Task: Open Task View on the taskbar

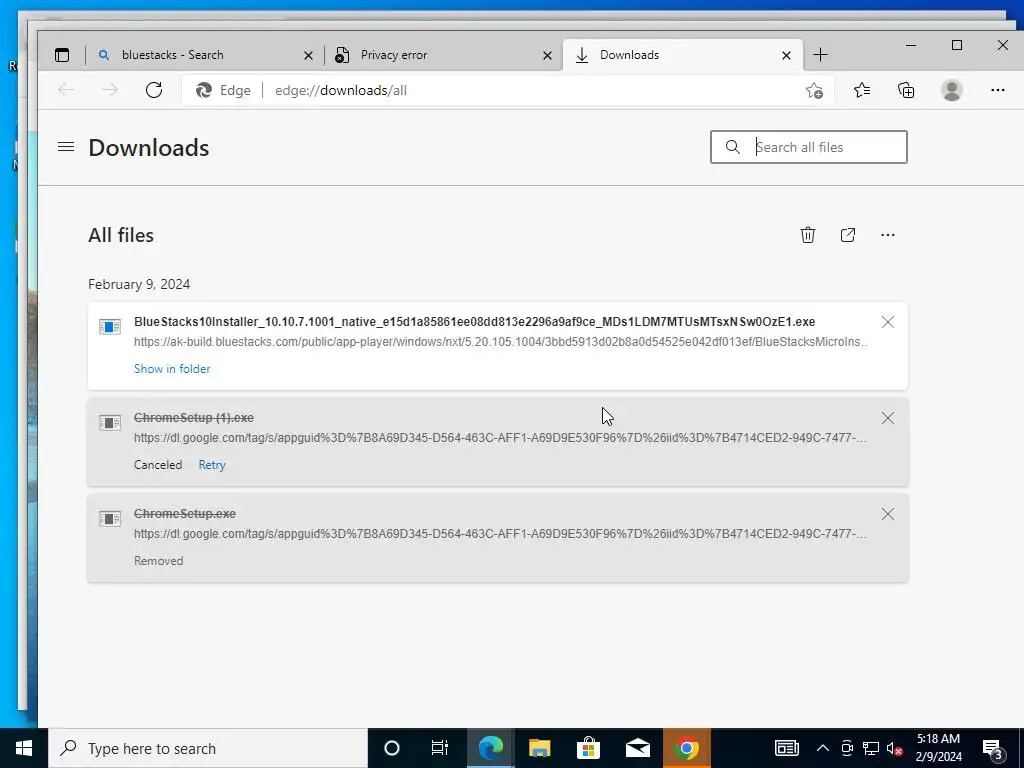Action: (x=440, y=748)
